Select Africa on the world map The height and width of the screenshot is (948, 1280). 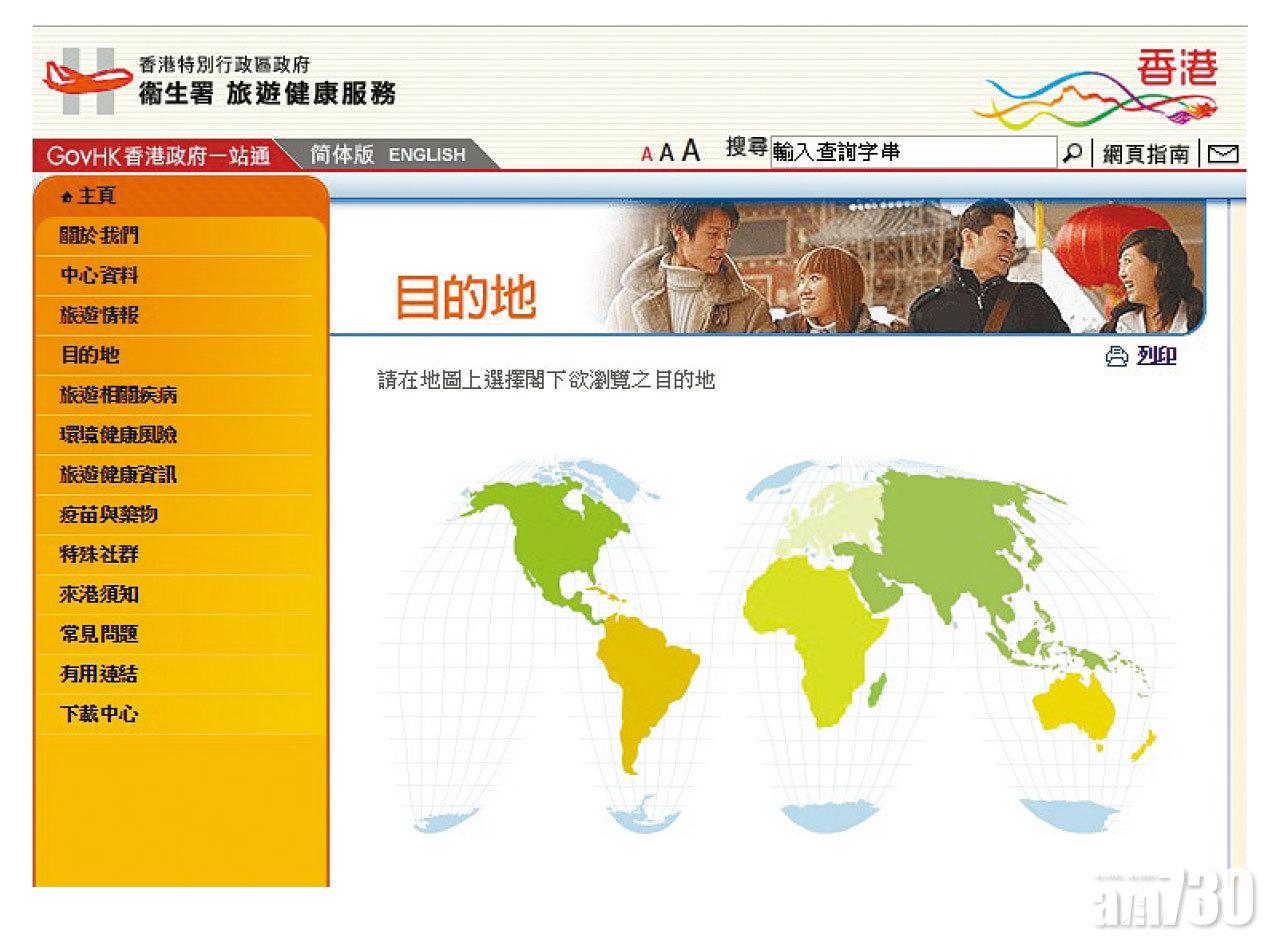click(x=820, y=630)
